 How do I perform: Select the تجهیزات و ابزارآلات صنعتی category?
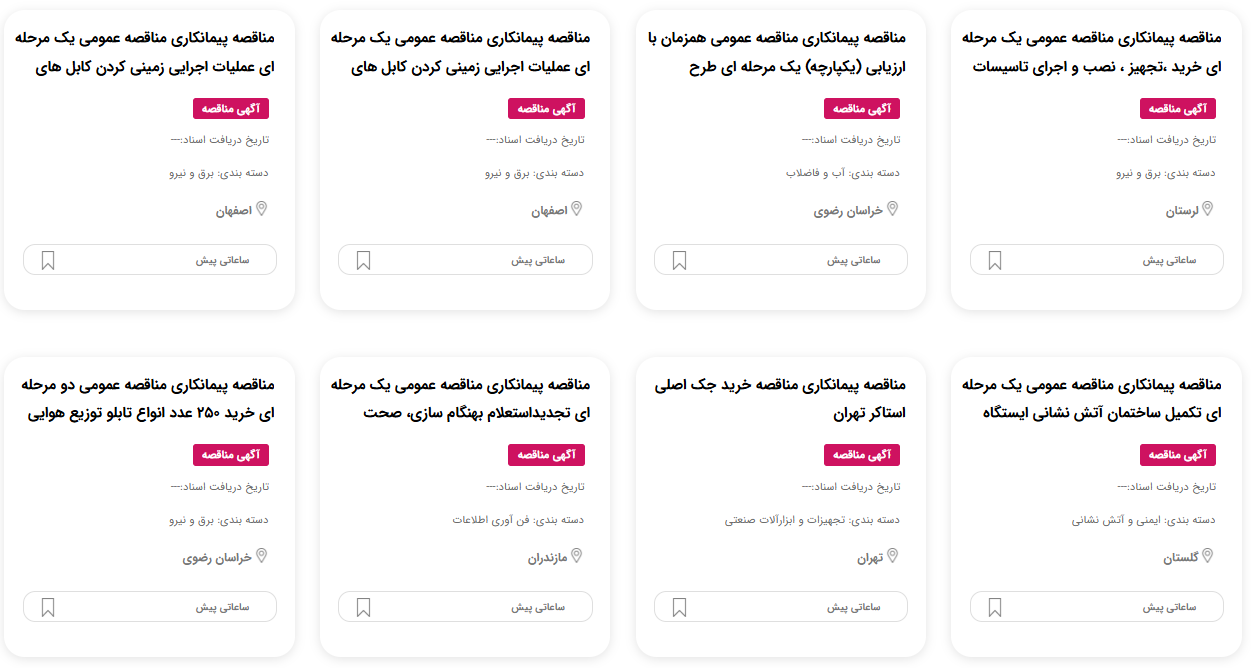tap(788, 520)
